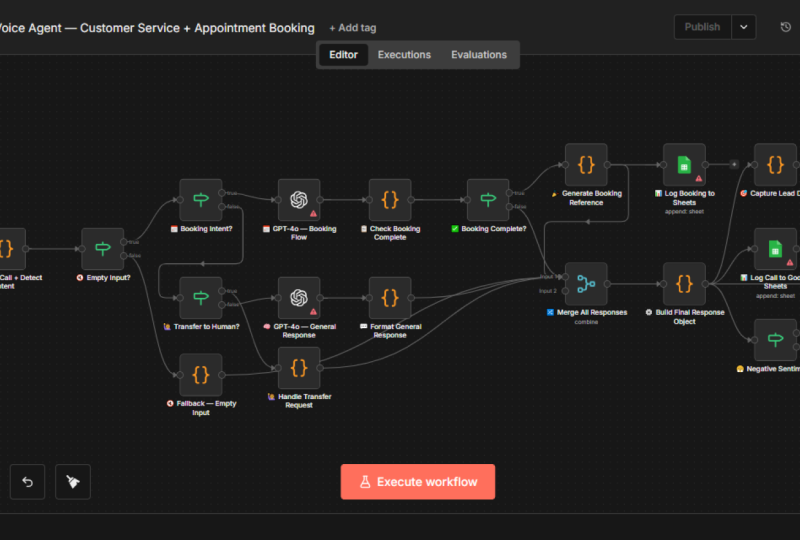Click the Booking Intent? switch node
The height and width of the screenshot is (540, 800).
(x=201, y=200)
